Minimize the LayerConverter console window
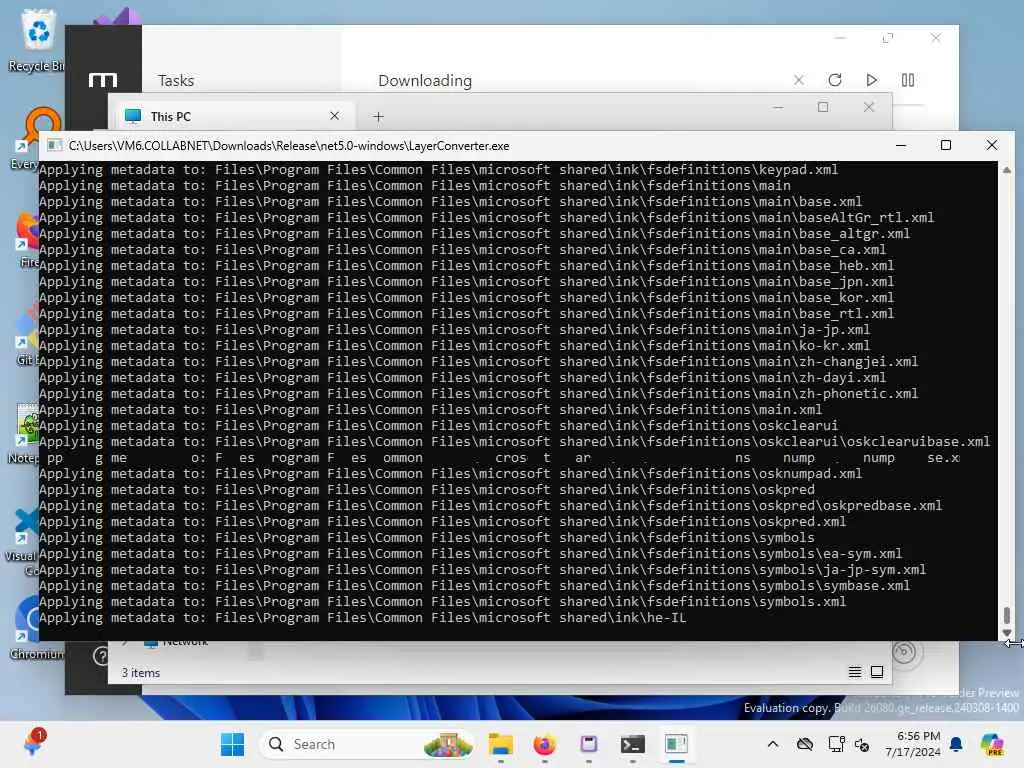The width and height of the screenshot is (1024, 768). pyautogui.click(x=901, y=145)
